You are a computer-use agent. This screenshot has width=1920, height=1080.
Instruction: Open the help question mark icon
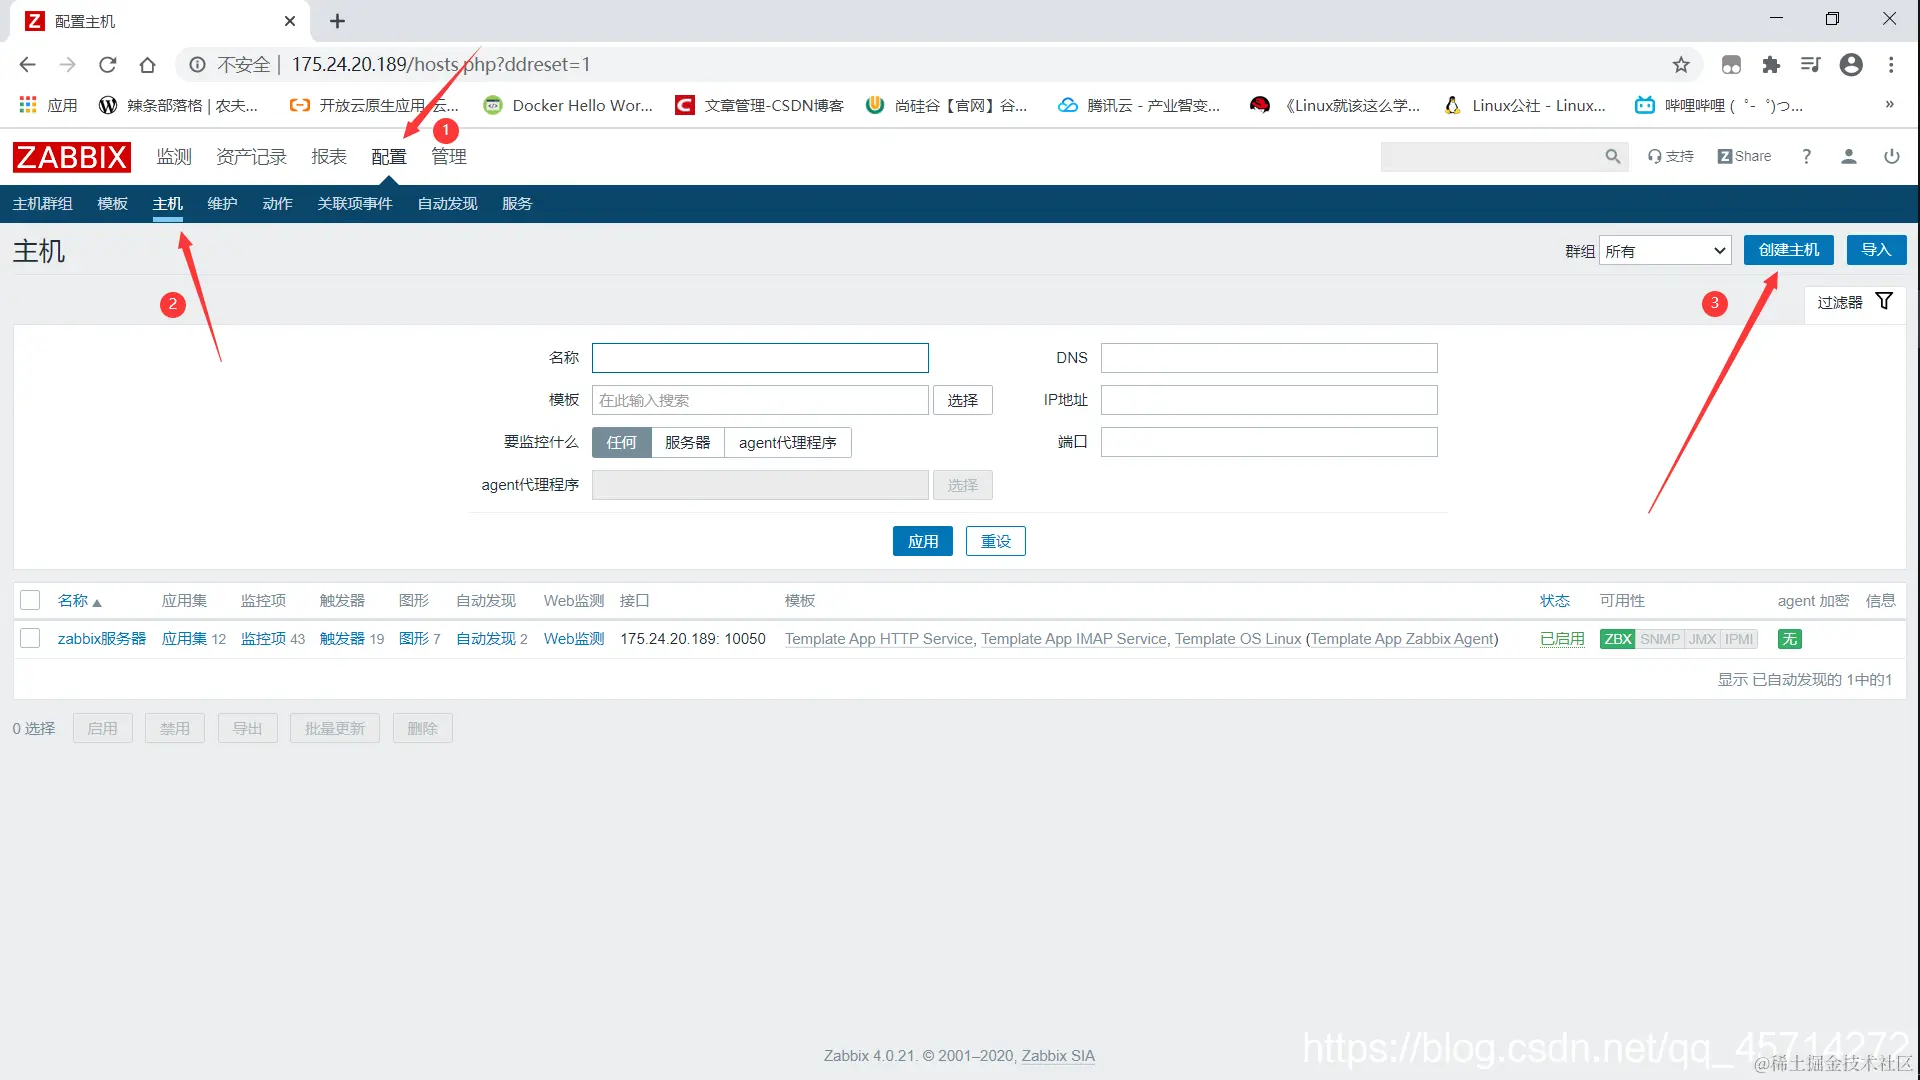(1806, 157)
